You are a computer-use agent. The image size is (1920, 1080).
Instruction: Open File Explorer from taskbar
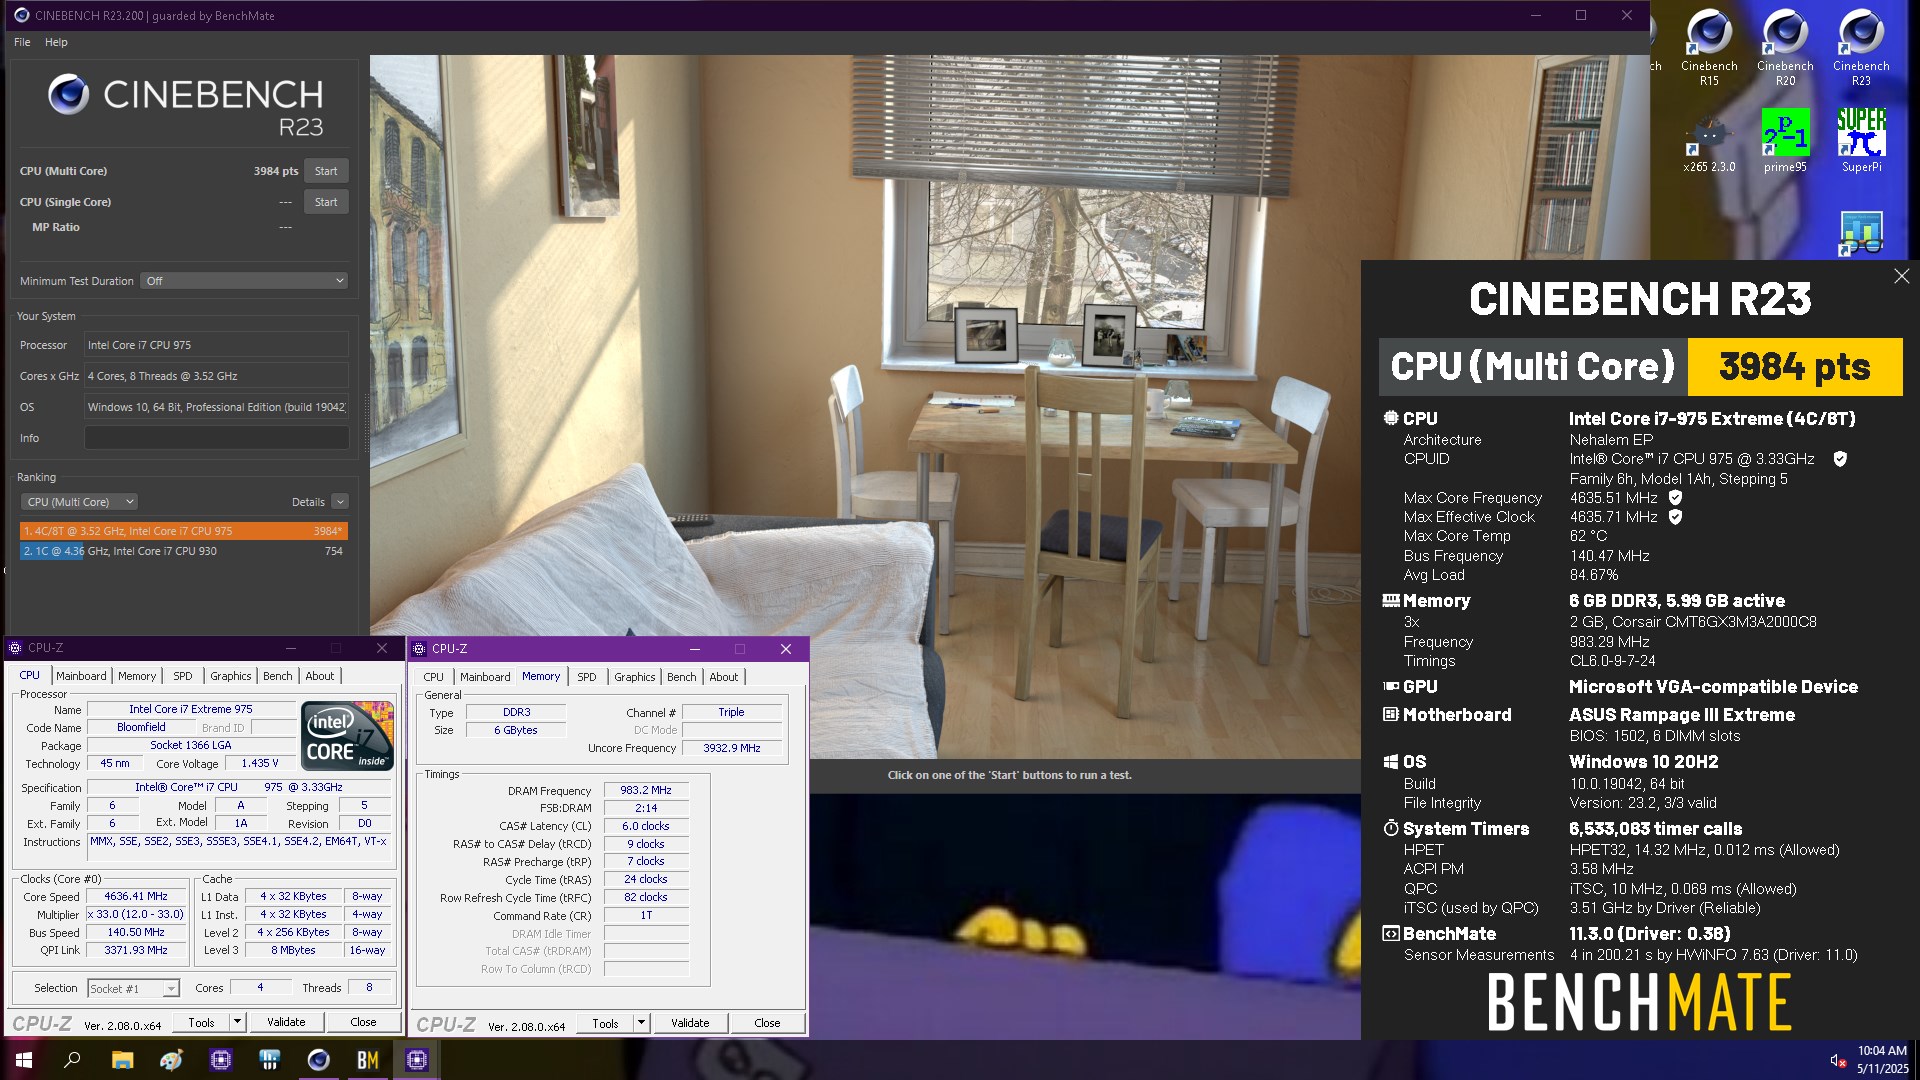pos(122,1060)
